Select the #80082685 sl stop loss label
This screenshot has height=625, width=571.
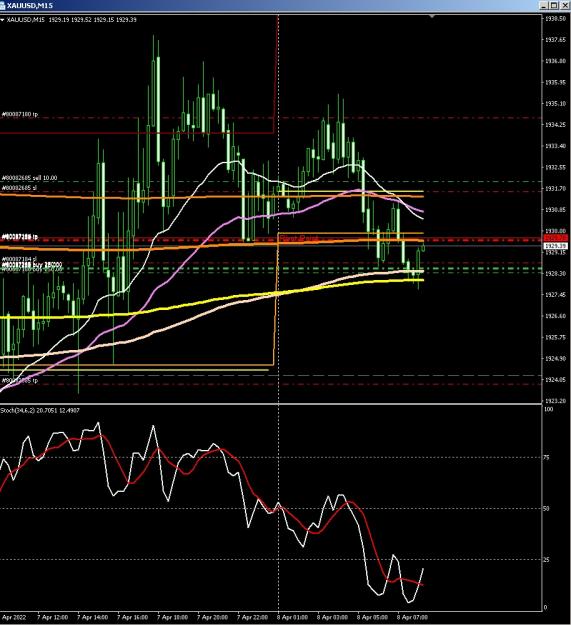point(20,187)
